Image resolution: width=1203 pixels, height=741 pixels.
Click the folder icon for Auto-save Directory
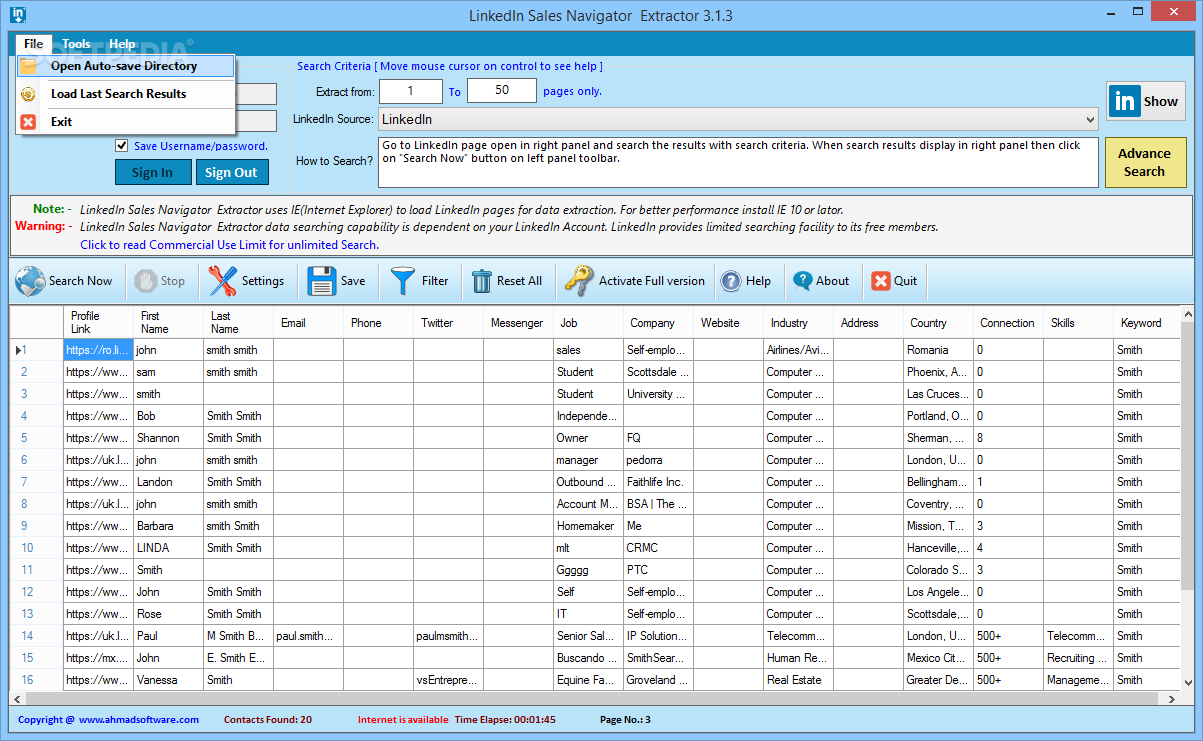point(29,66)
